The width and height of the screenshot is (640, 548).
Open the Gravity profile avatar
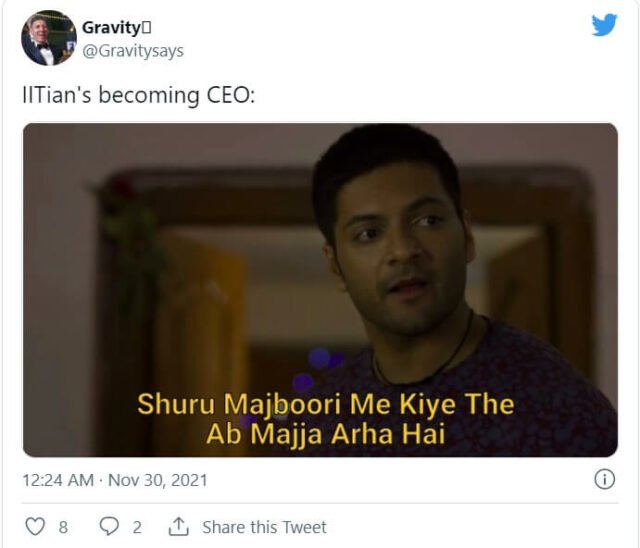(48, 38)
